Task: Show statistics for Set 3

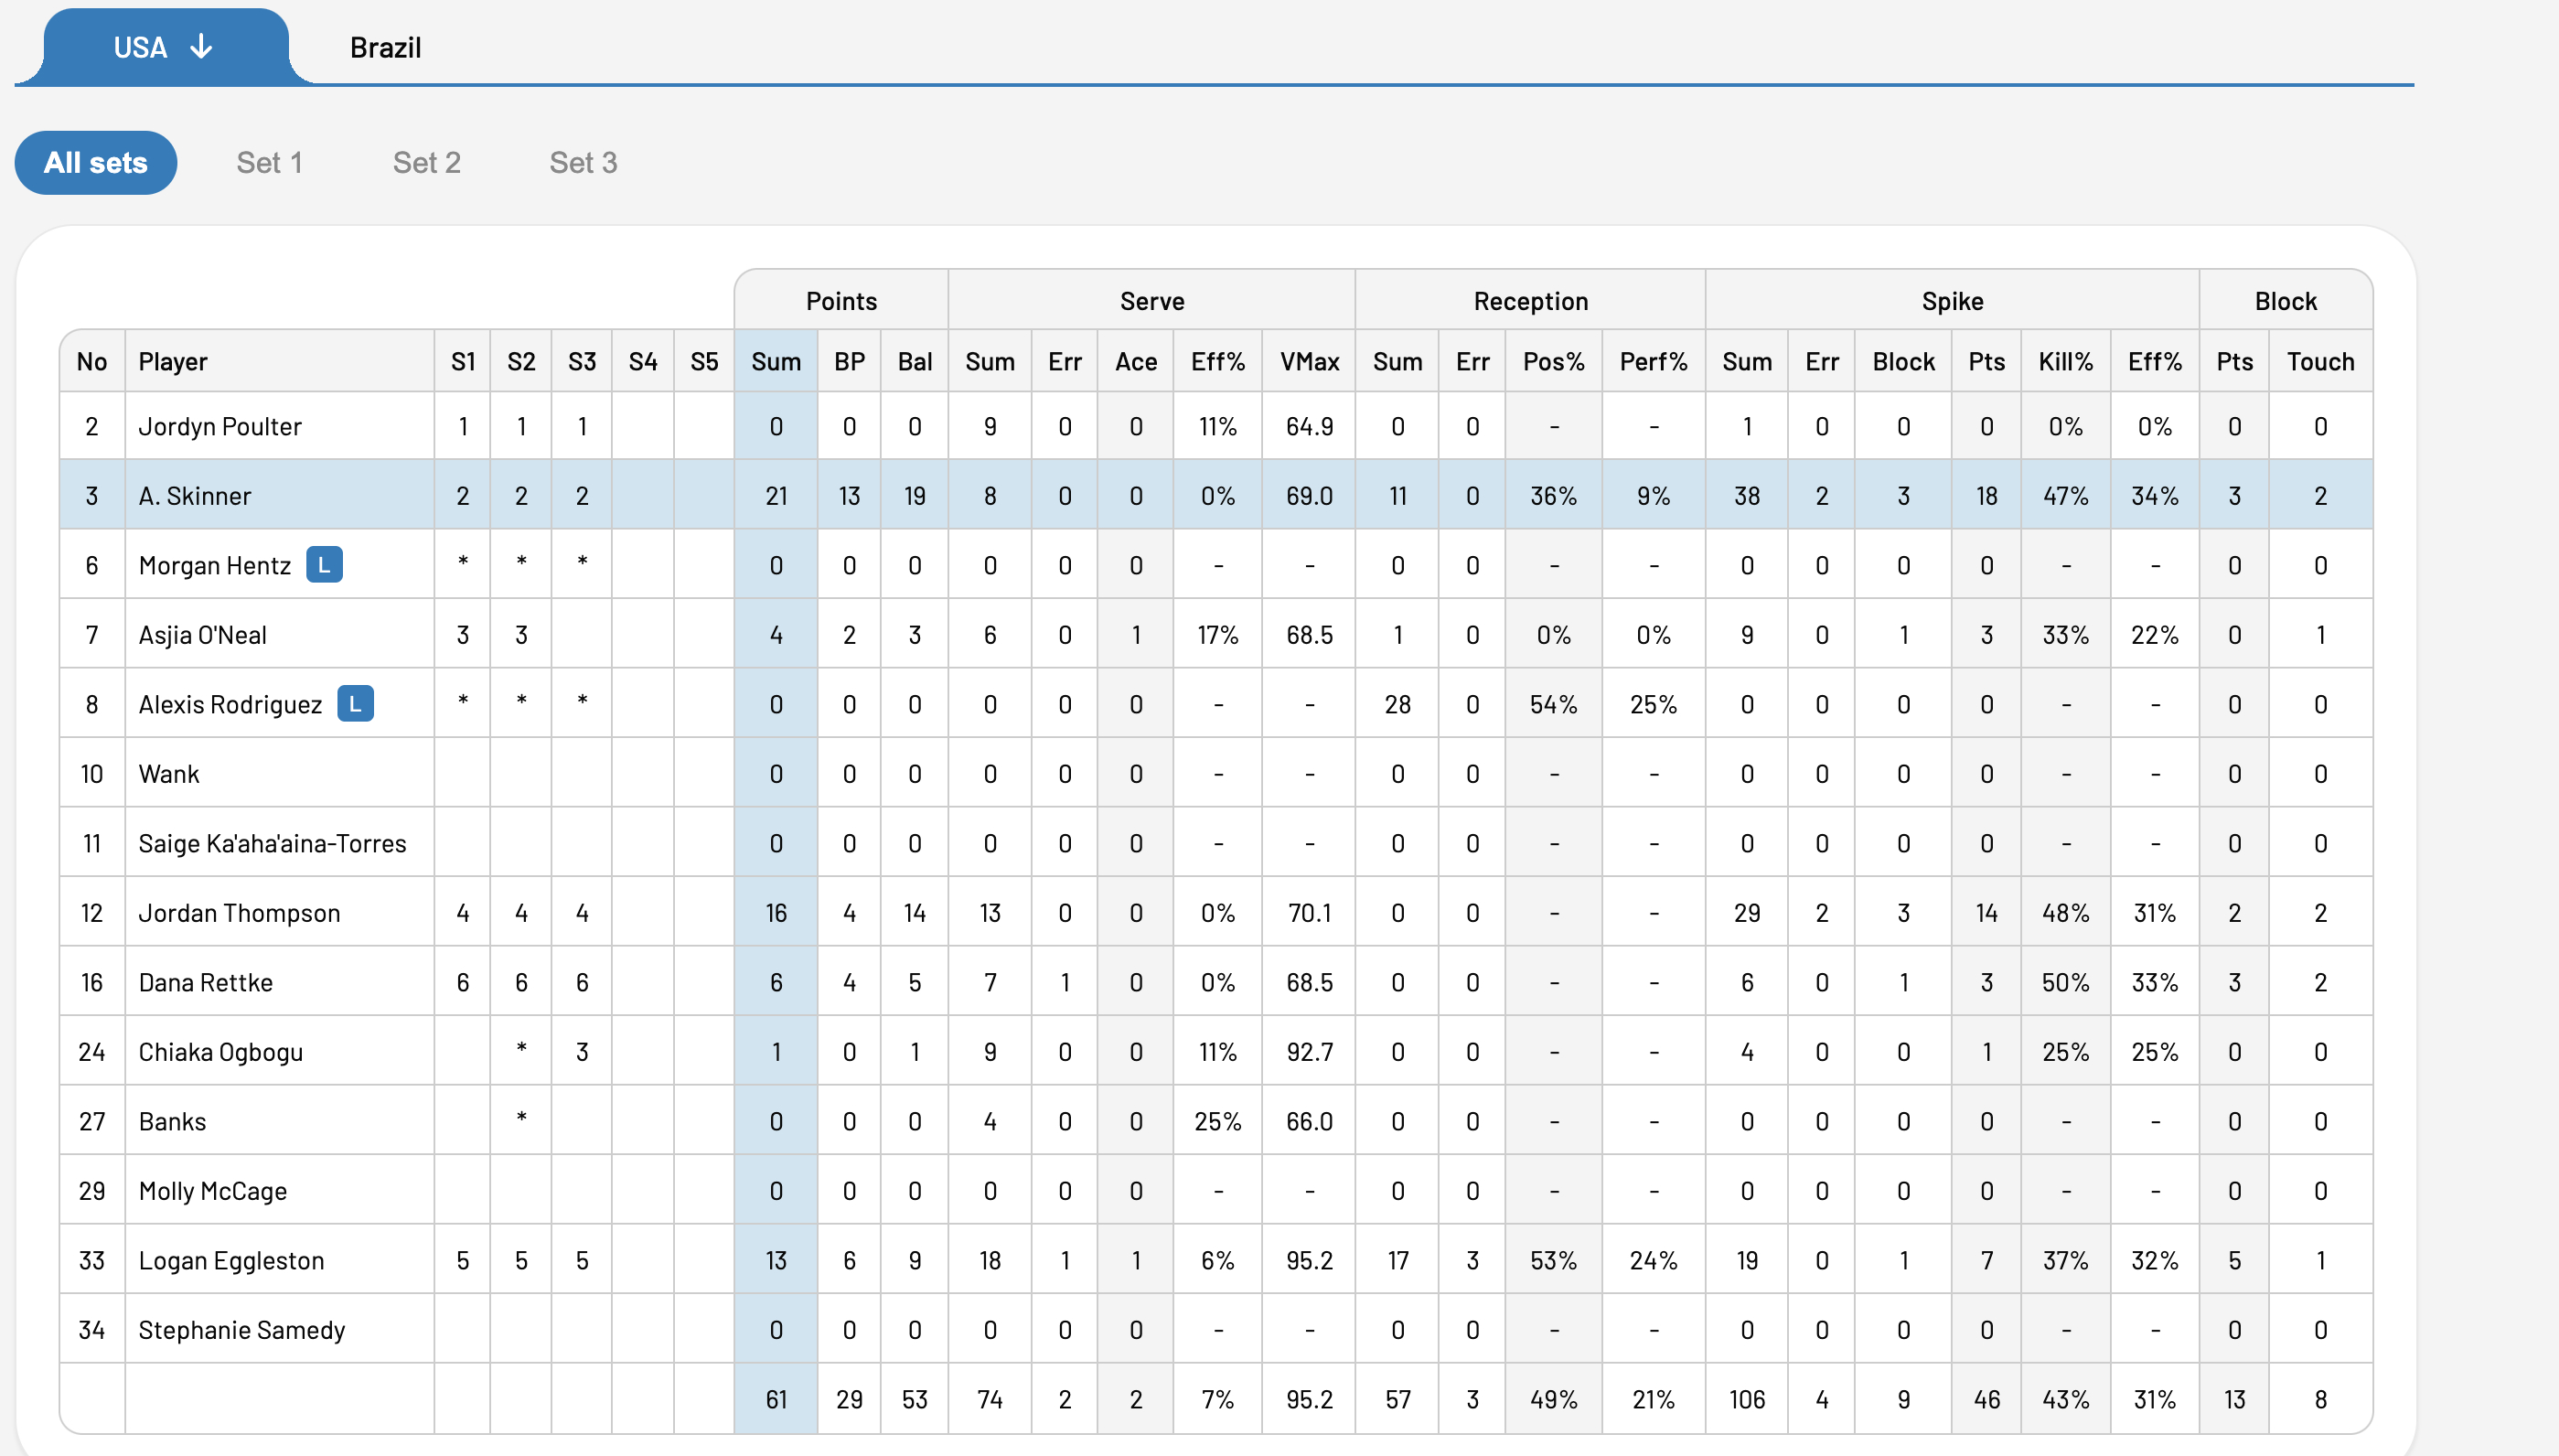Action: click(584, 163)
